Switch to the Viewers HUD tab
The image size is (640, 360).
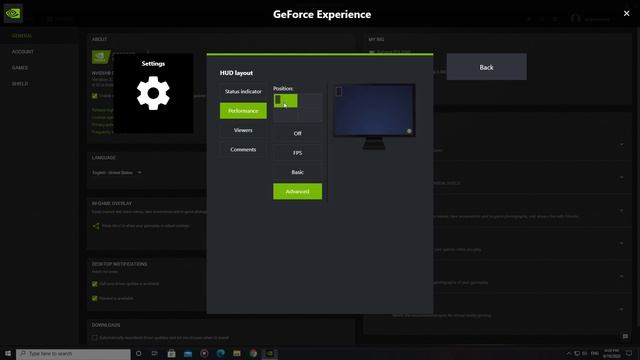click(x=243, y=130)
